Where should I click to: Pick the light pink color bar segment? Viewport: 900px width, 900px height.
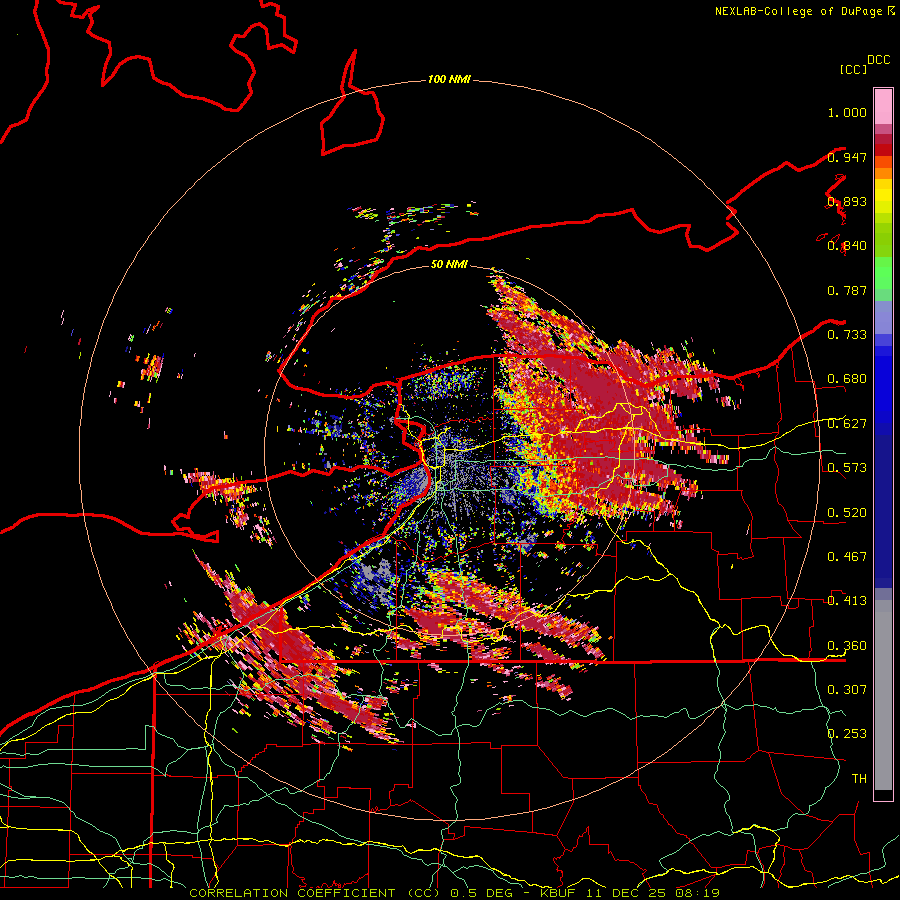[883, 106]
